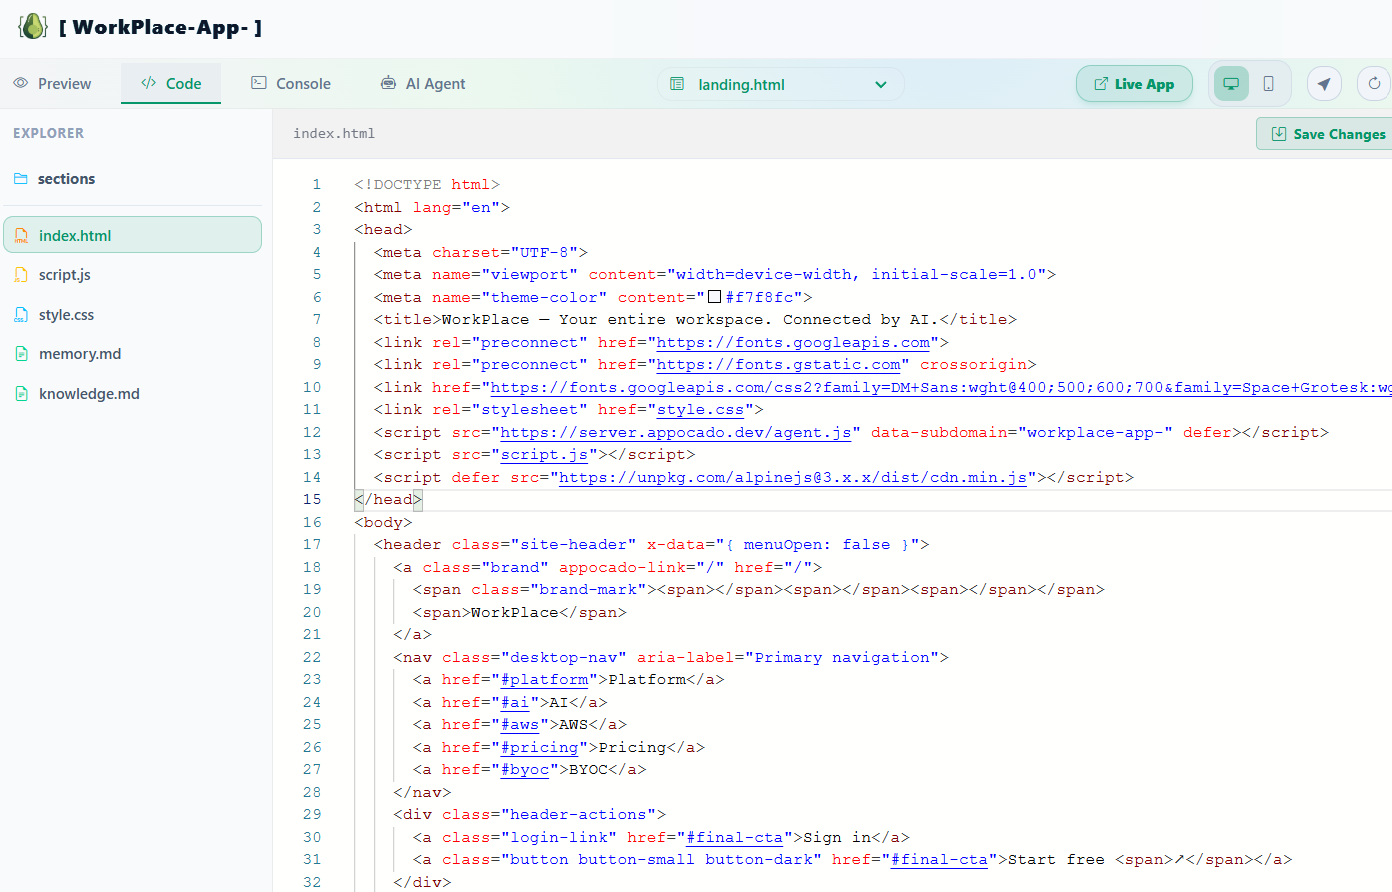Click the AI Agent robot icon

coord(388,83)
